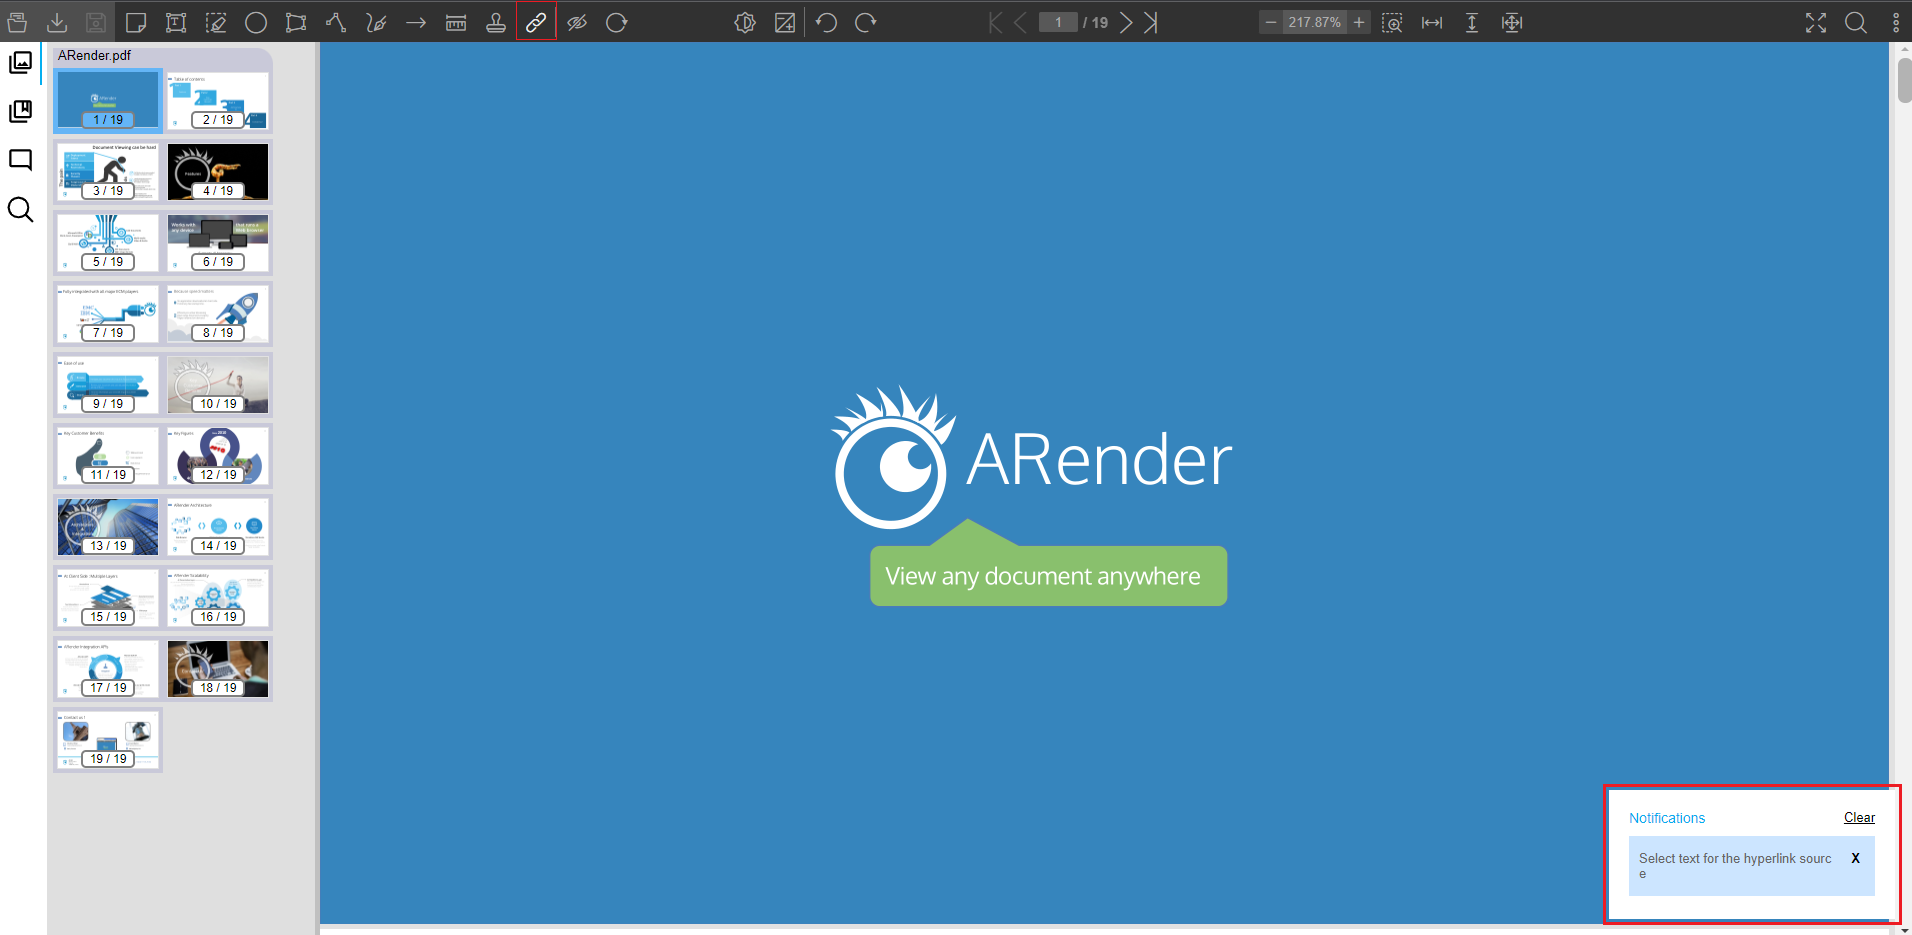Click the current page number field
1912x935 pixels.
coord(1058,22)
